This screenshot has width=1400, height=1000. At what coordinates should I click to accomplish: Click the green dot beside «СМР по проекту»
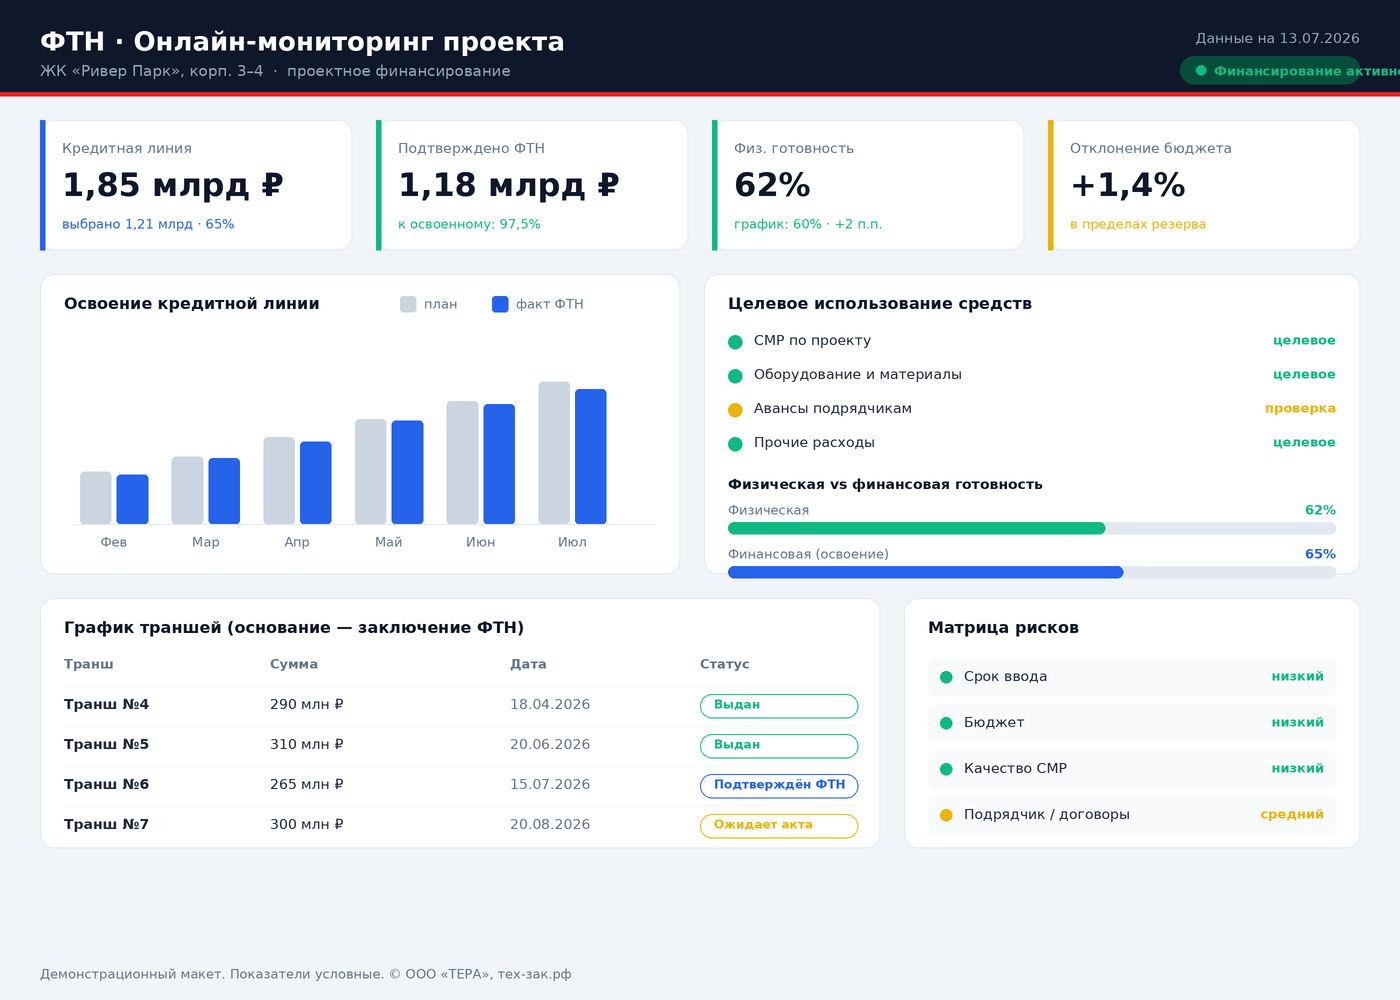tap(735, 342)
